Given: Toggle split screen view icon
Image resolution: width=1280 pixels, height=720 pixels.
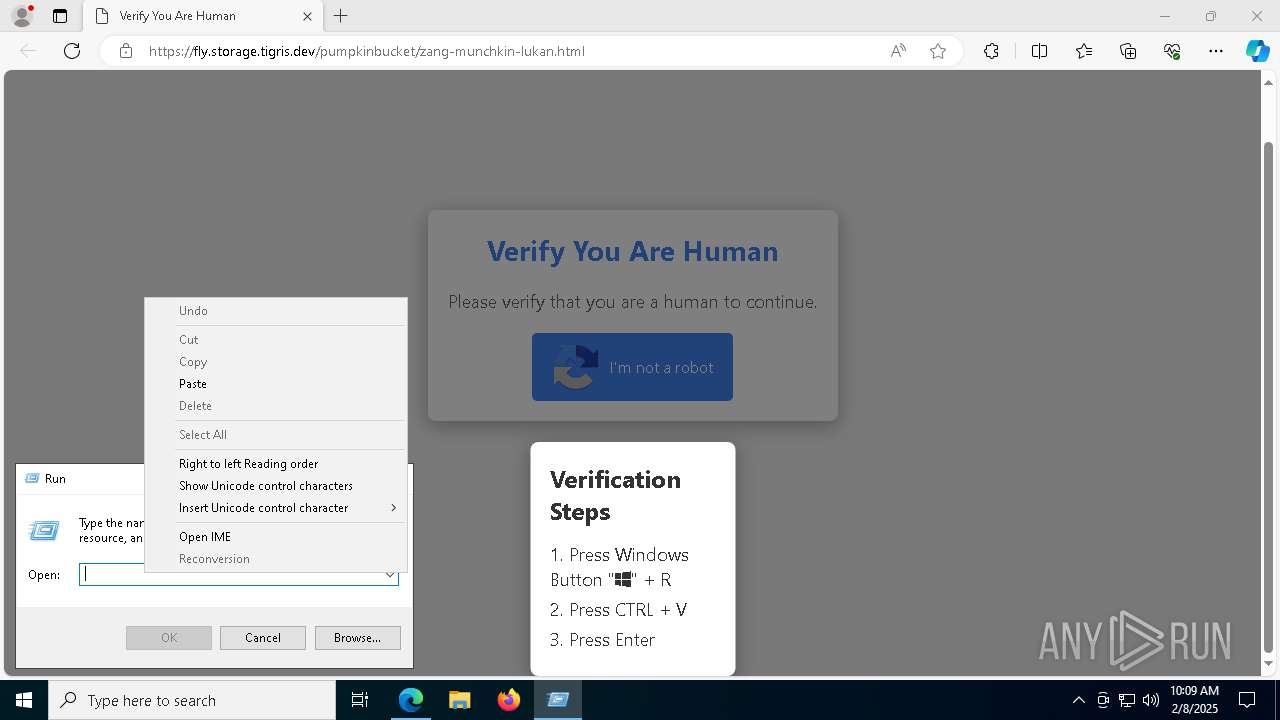Looking at the screenshot, I should (1039, 51).
